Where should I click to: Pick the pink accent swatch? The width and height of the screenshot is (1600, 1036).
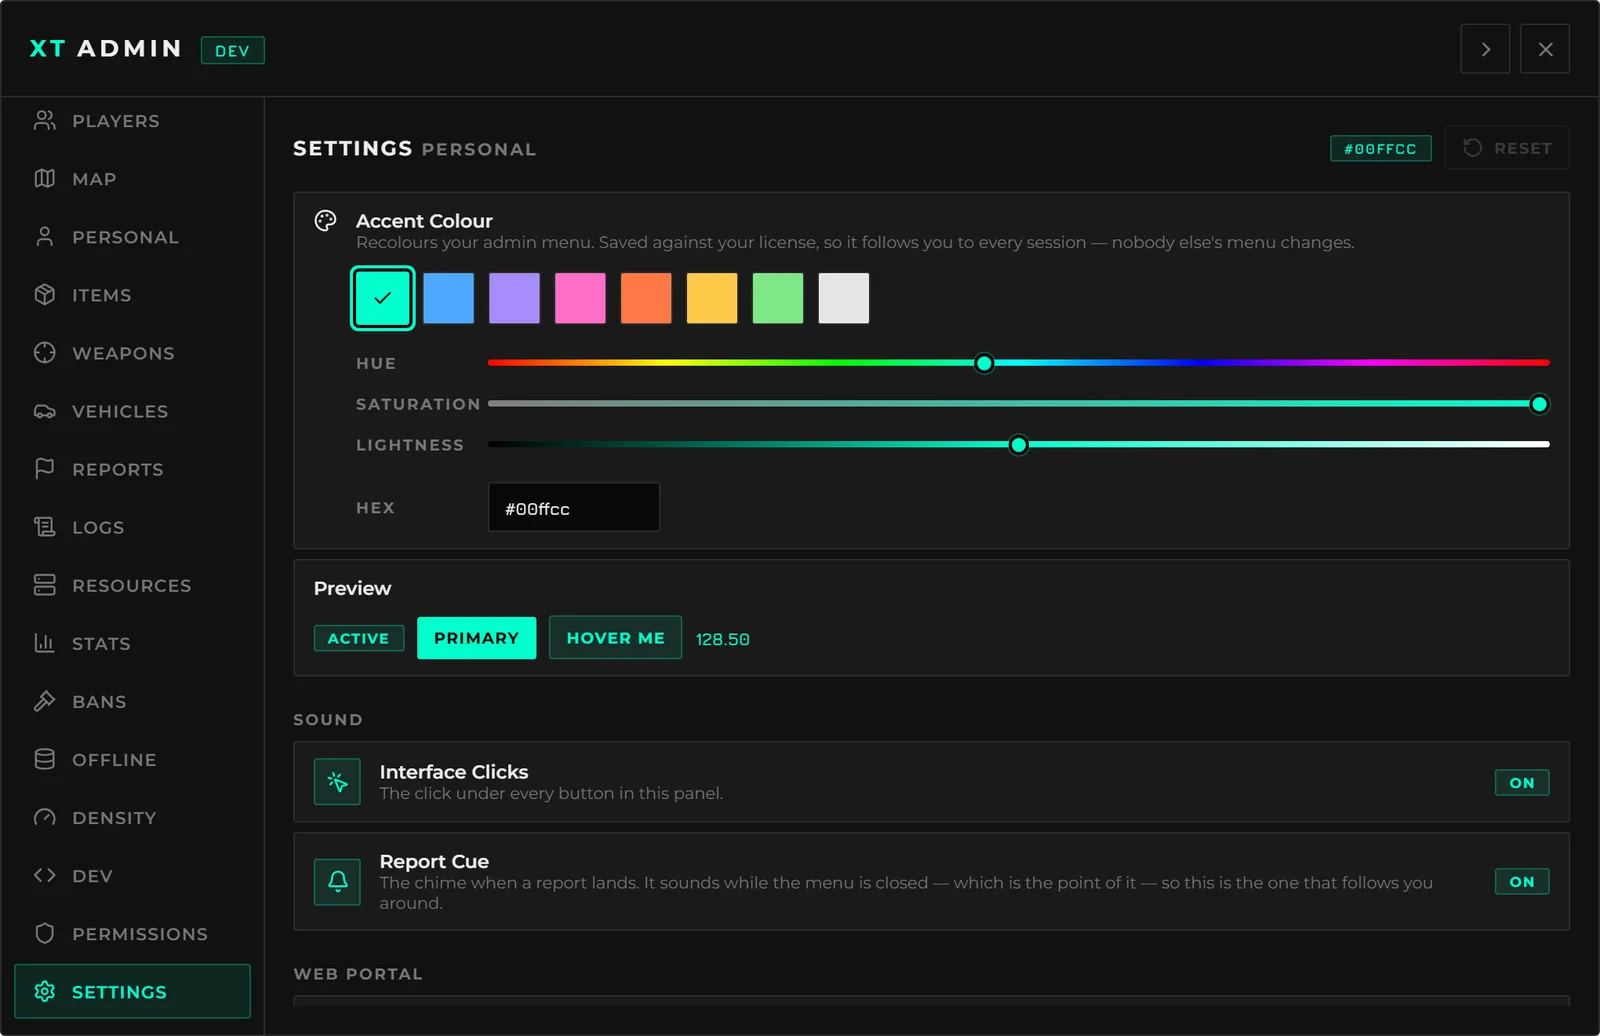[580, 298]
